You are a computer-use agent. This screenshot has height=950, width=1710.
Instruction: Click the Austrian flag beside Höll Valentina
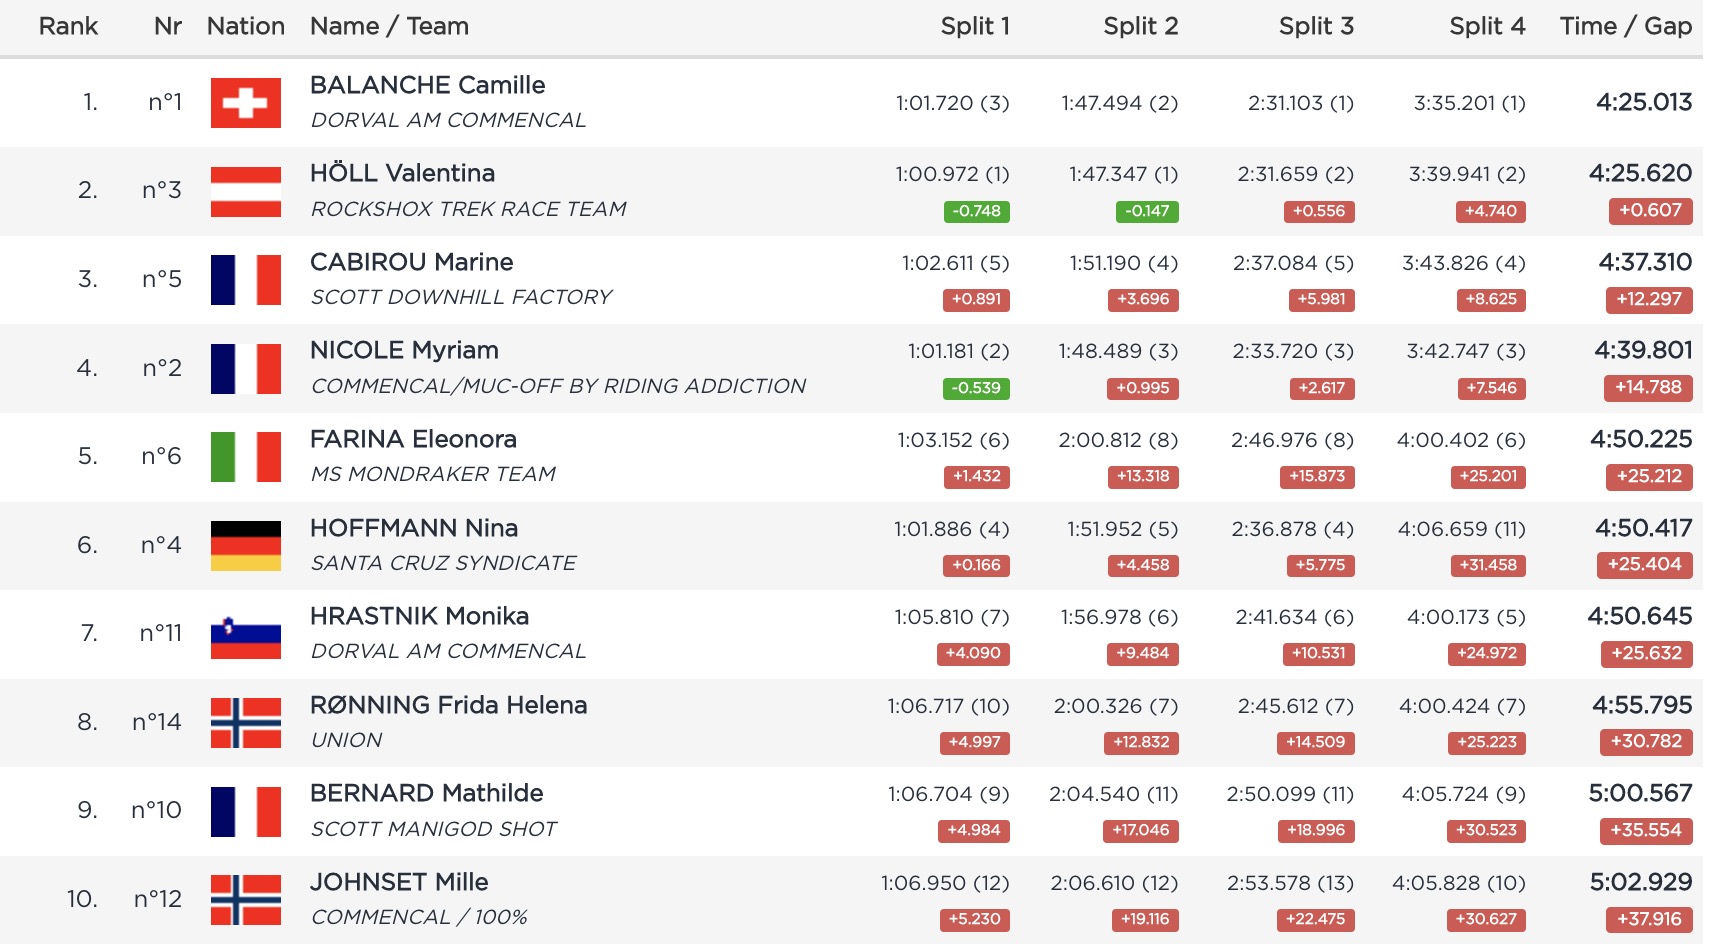pos(245,192)
